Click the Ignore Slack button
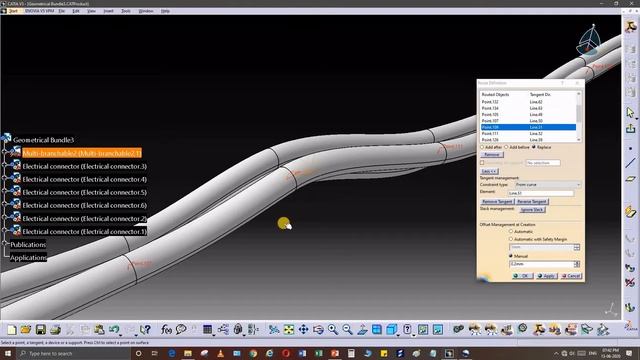The width and height of the screenshot is (640, 360). (x=532, y=210)
